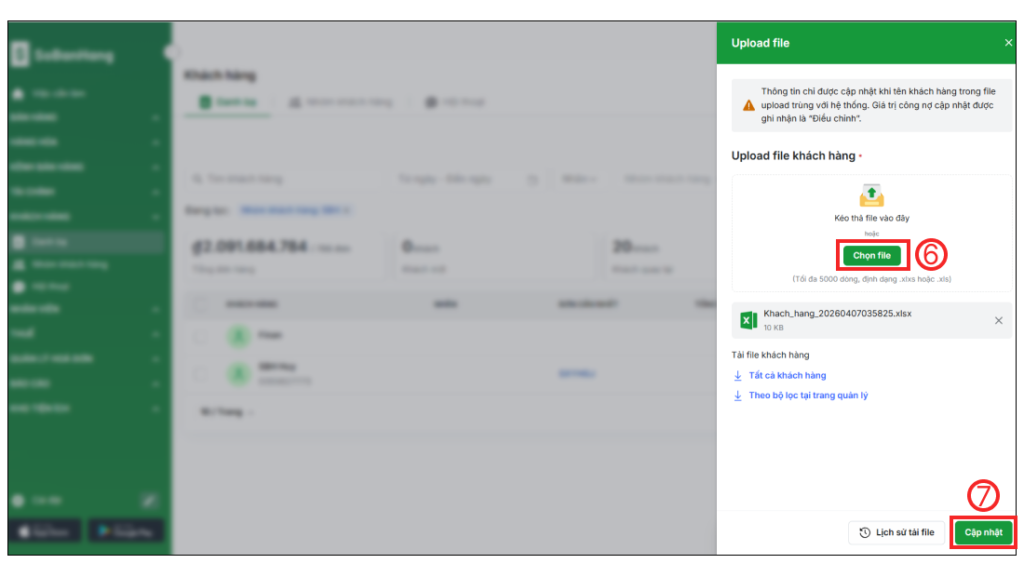Image resolution: width=1024 pixels, height=577 pixels.
Task: Click download icon beside Theo bộ lọc
Action: (738, 396)
